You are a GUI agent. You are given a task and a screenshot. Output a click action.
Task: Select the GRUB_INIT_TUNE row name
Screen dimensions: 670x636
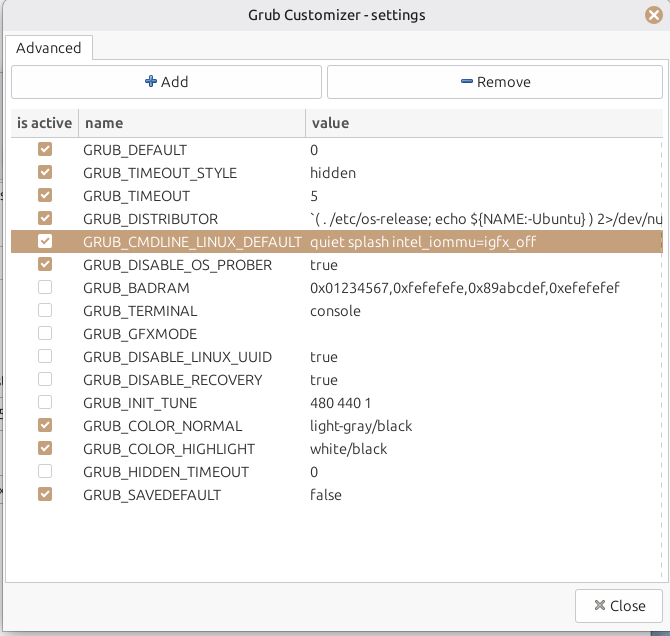140,403
